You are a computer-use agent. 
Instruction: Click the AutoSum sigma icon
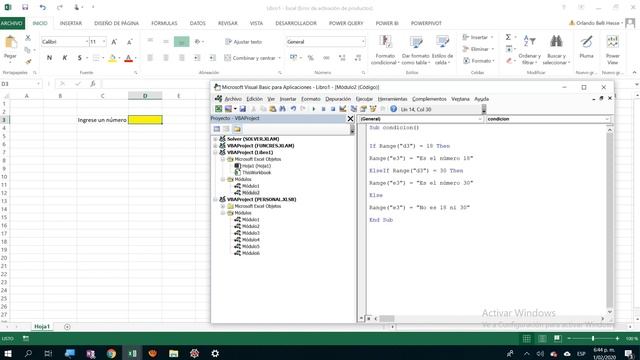pos(508,37)
